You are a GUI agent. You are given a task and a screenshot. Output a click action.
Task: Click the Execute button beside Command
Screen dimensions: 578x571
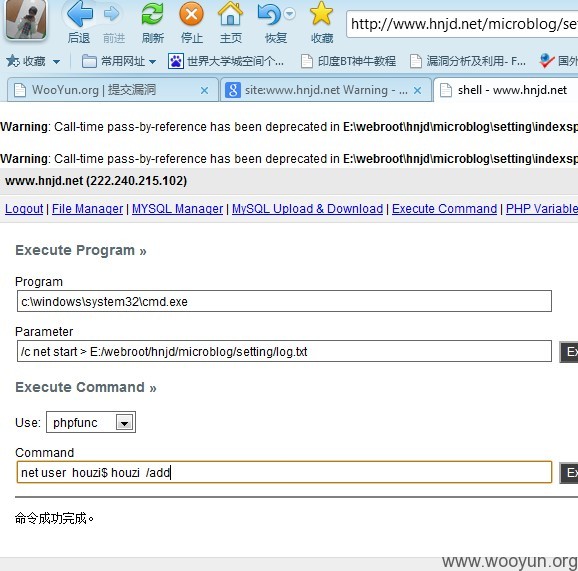pyautogui.click(x=569, y=473)
